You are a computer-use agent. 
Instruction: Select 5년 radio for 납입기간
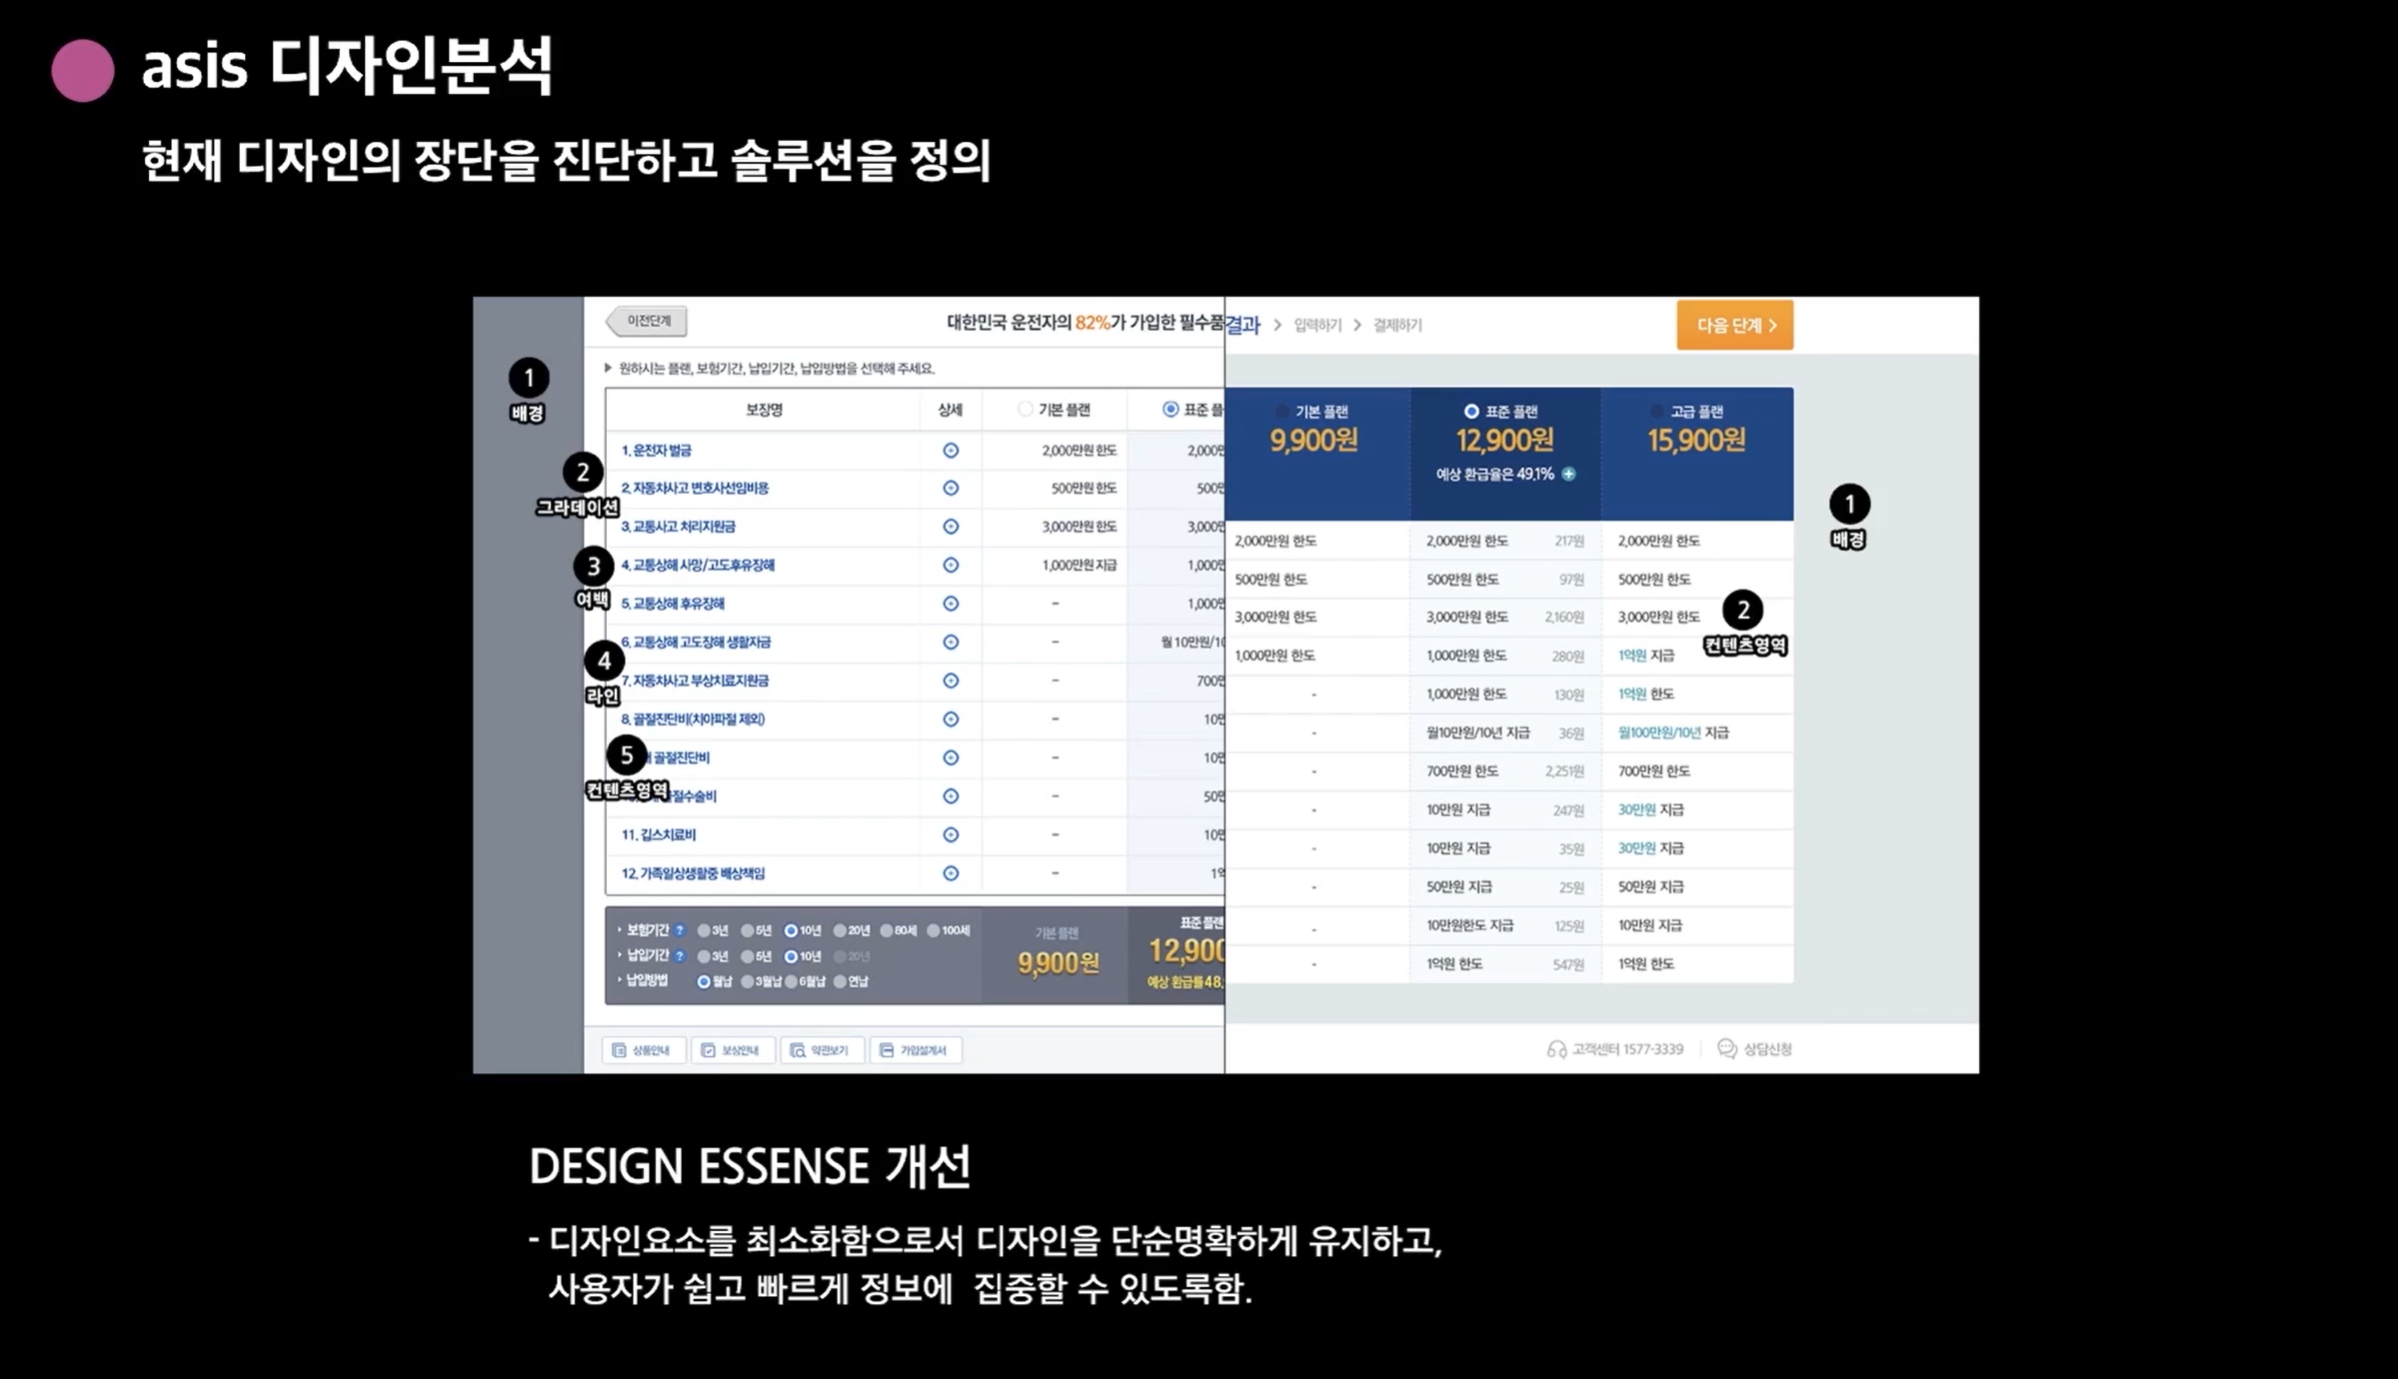(x=746, y=956)
